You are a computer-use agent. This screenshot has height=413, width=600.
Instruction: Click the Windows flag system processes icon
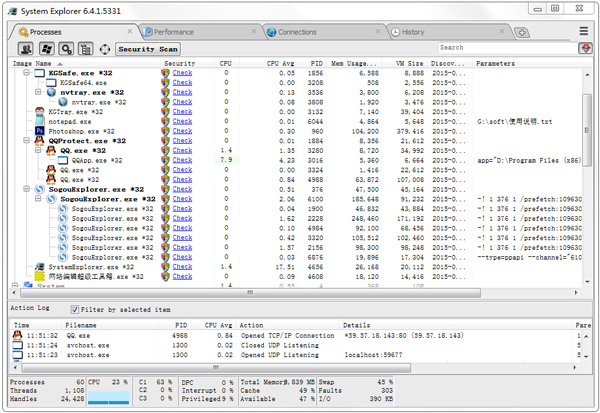[45, 48]
